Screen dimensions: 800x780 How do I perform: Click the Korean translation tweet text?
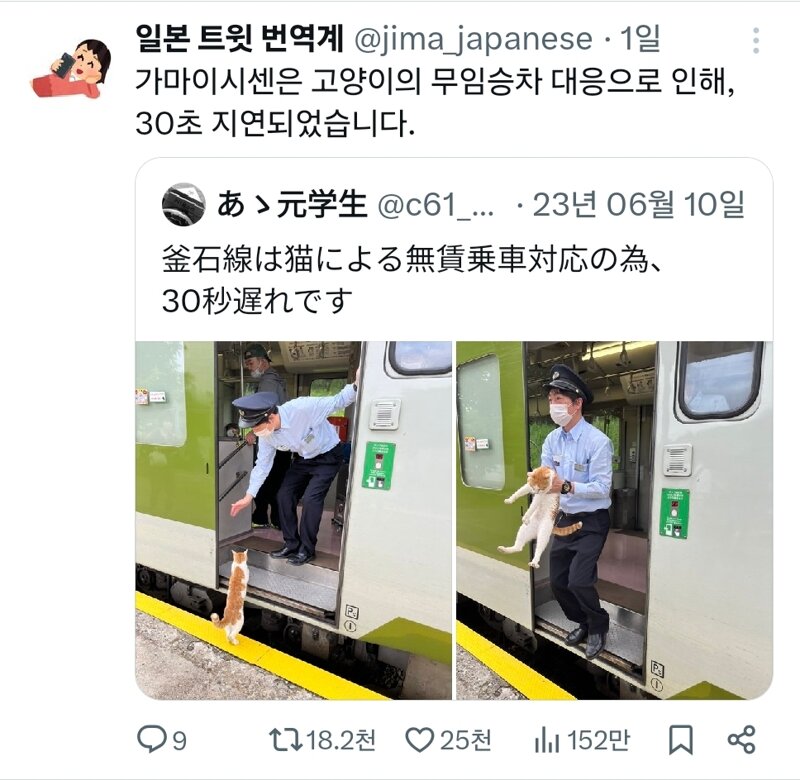tap(435, 102)
